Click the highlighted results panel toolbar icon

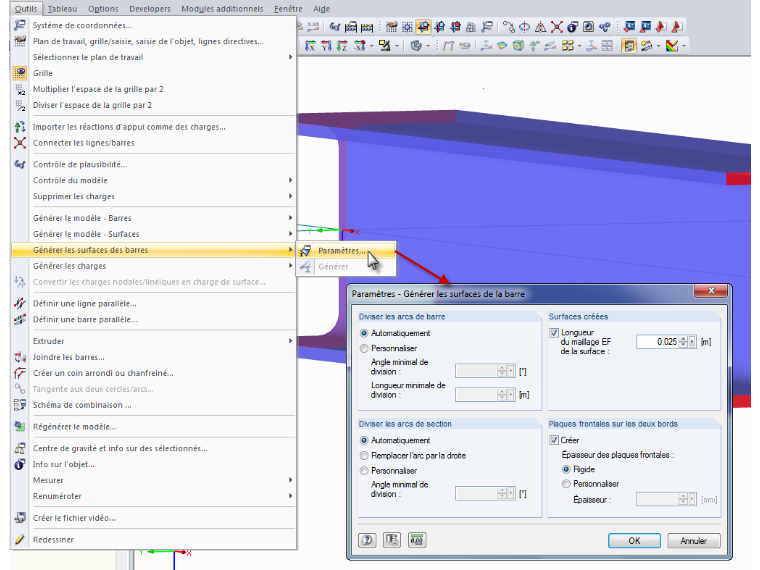tap(629, 46)
